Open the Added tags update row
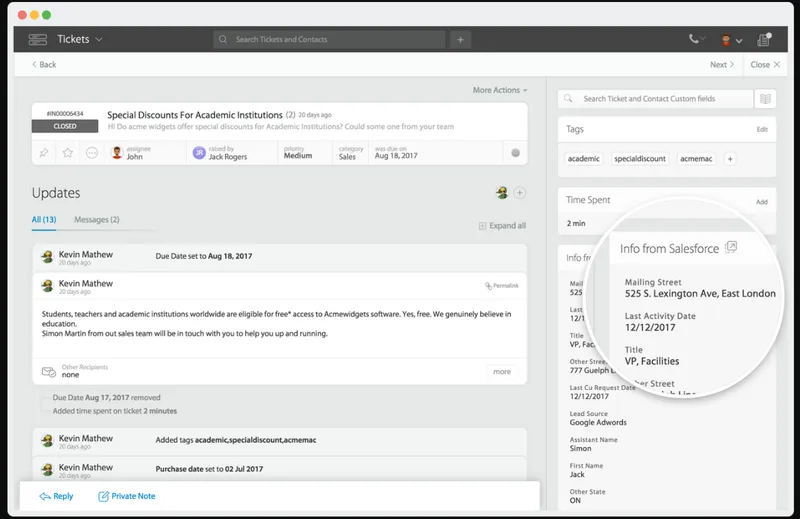This screenshot has height=519, width=800. click(x=280, y=442)
